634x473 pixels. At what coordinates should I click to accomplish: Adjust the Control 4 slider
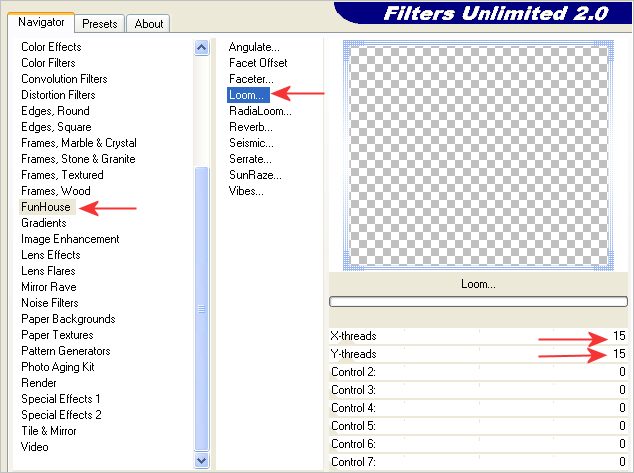coord(478,408)
